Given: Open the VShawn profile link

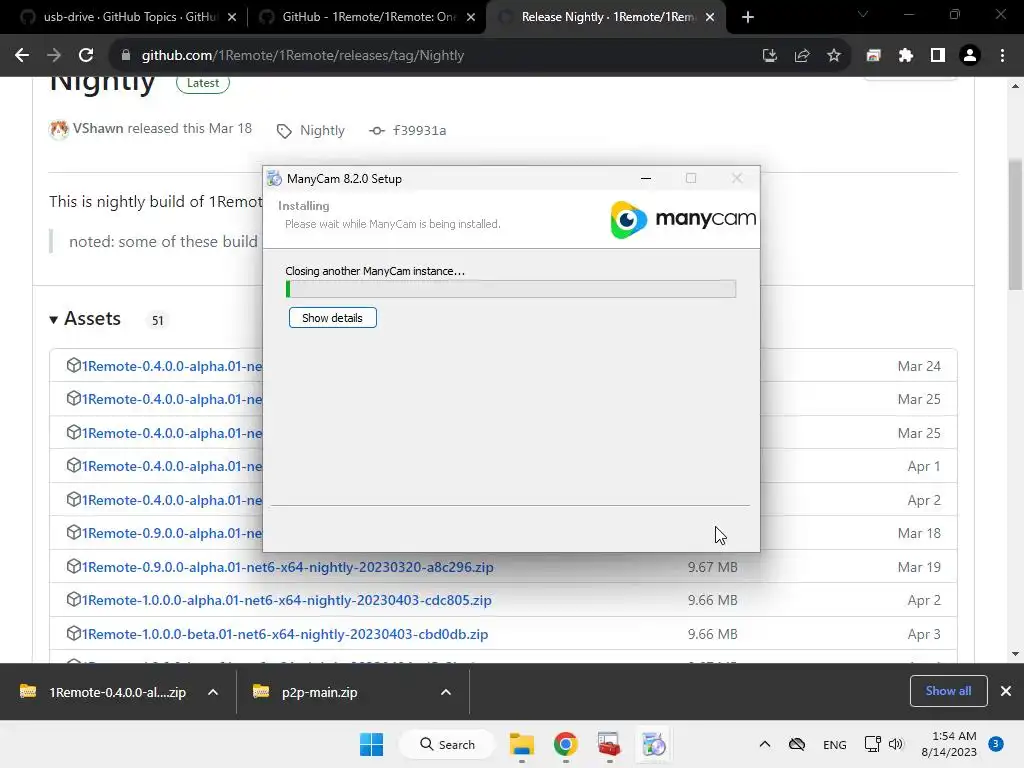Looking at the screenshot, I should point(98,129).
